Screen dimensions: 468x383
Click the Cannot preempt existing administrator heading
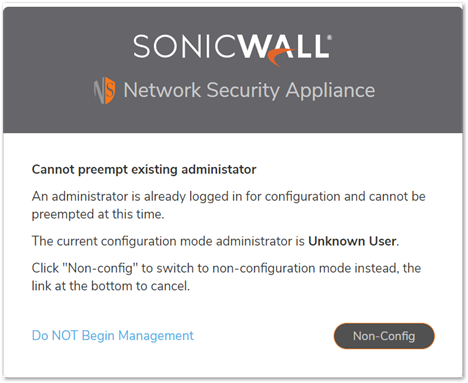point(144,170)
